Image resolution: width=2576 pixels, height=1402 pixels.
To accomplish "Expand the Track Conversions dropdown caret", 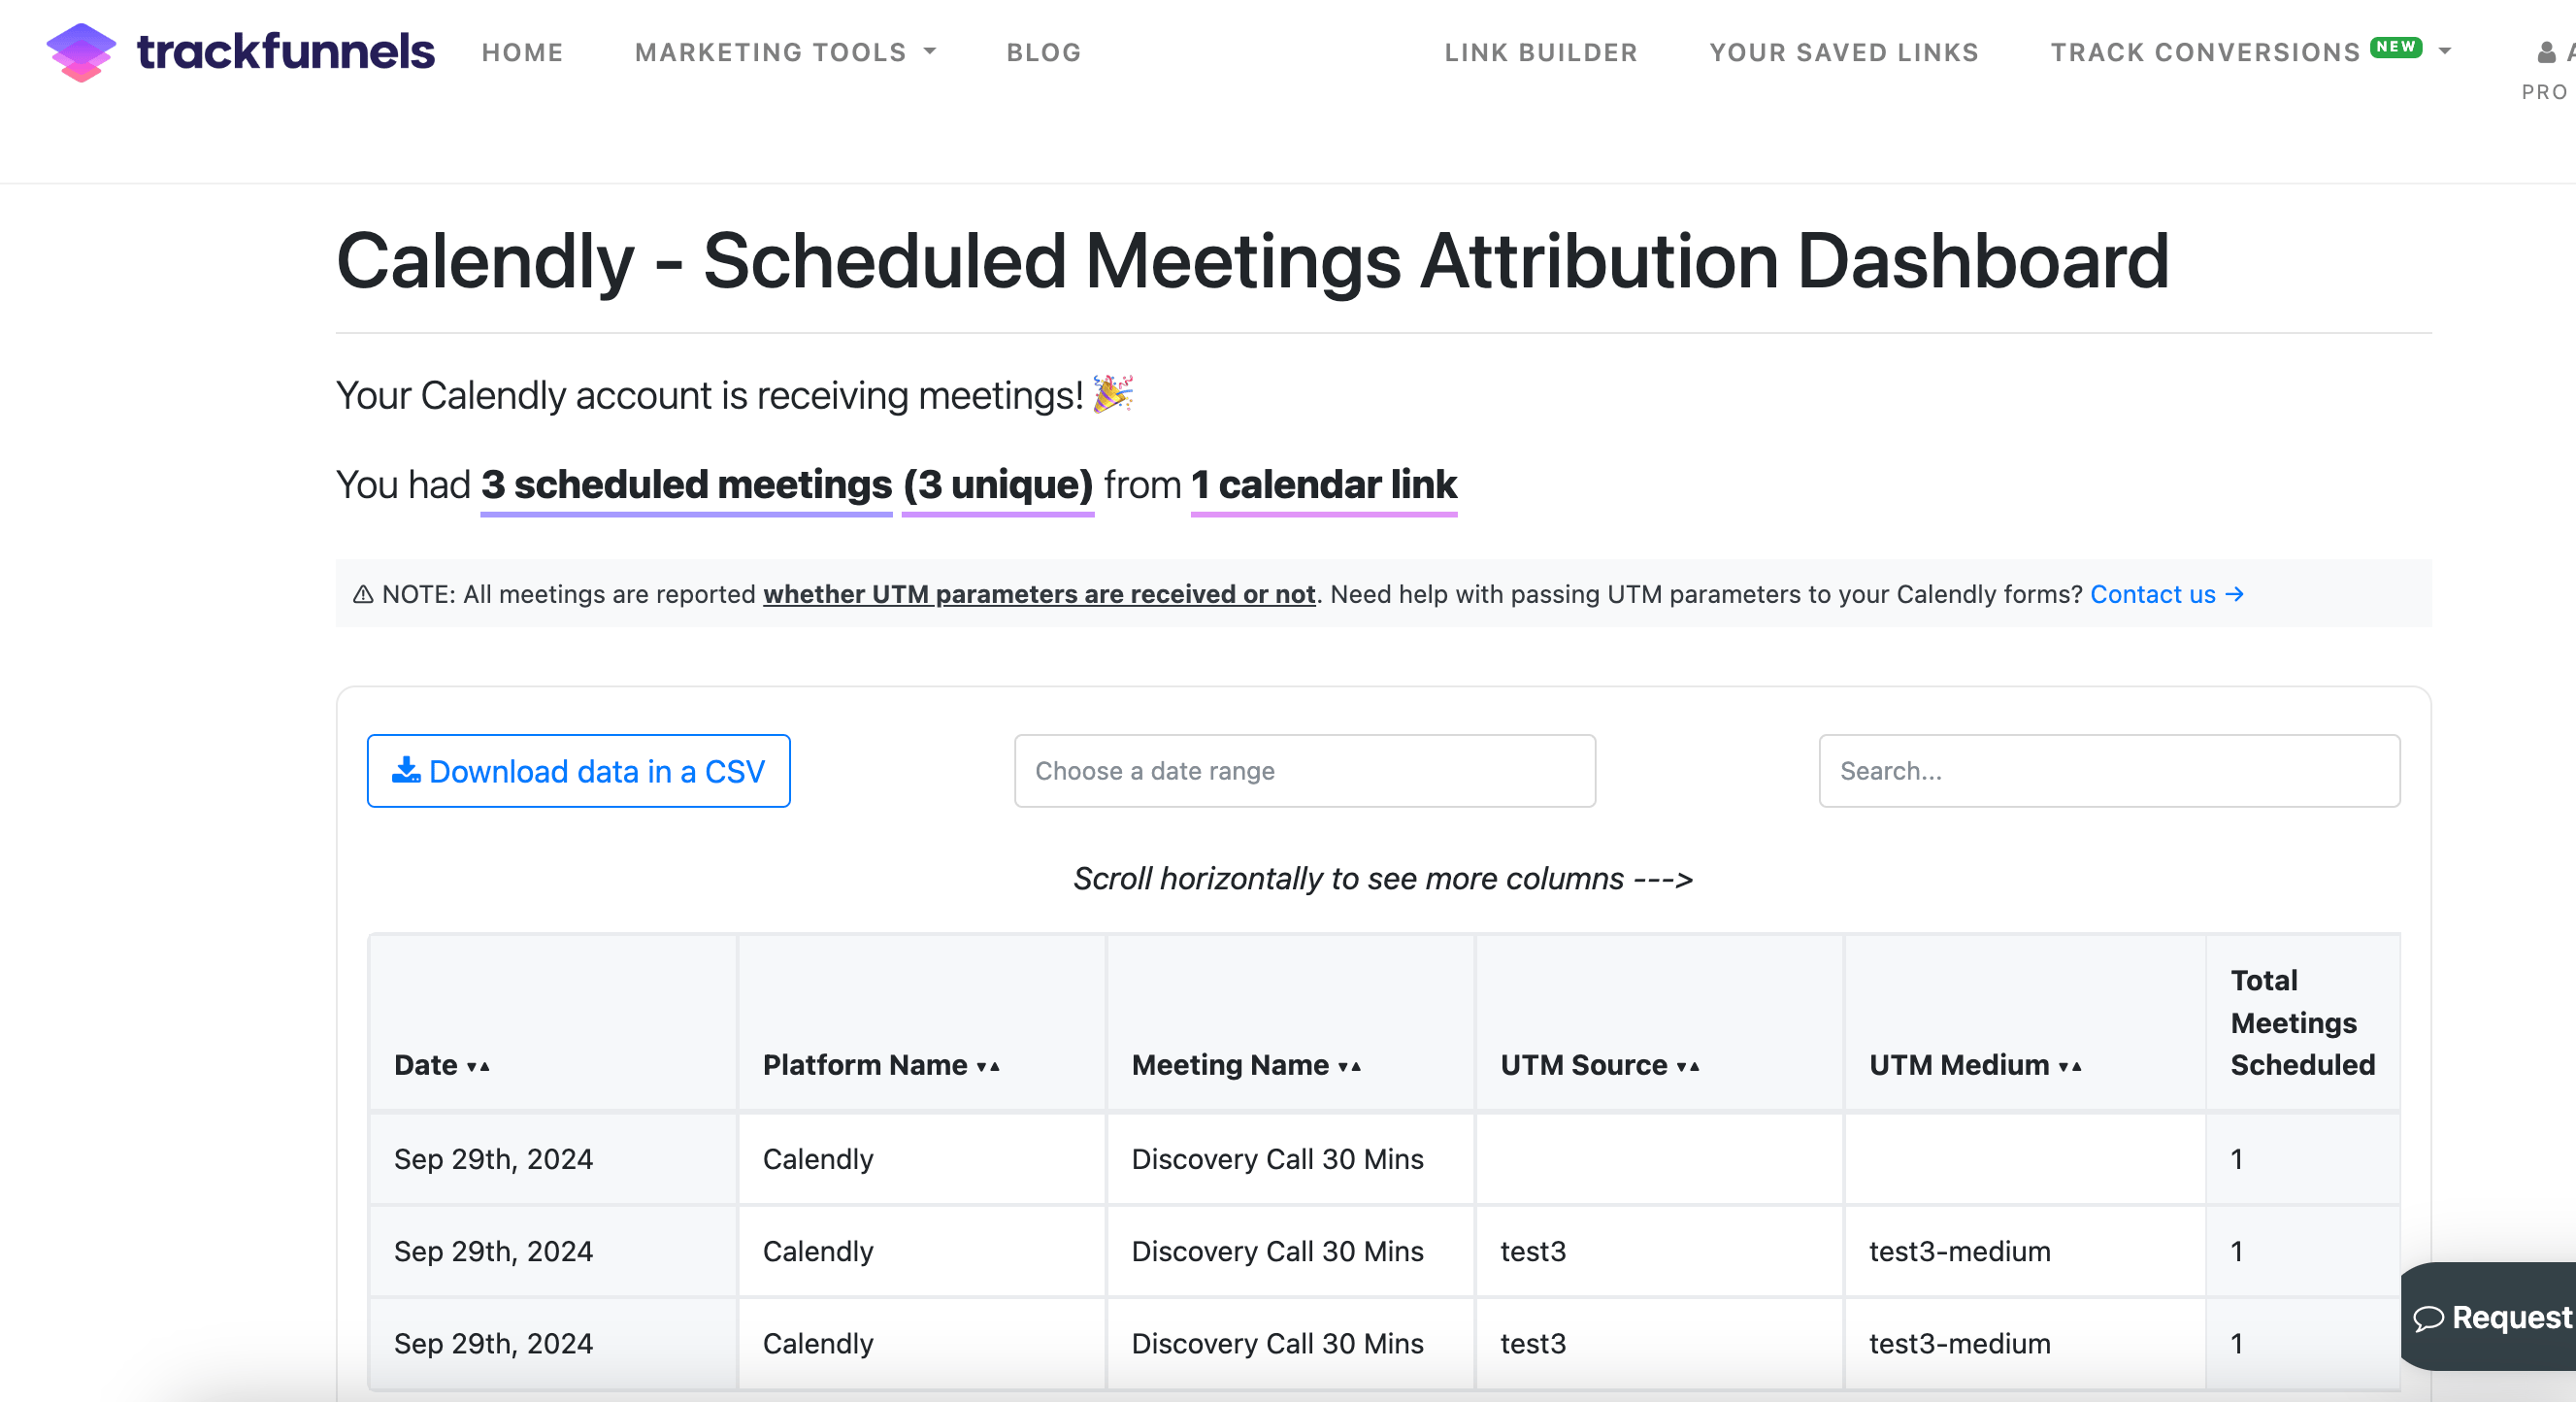I will click(x=2445, y=51).
